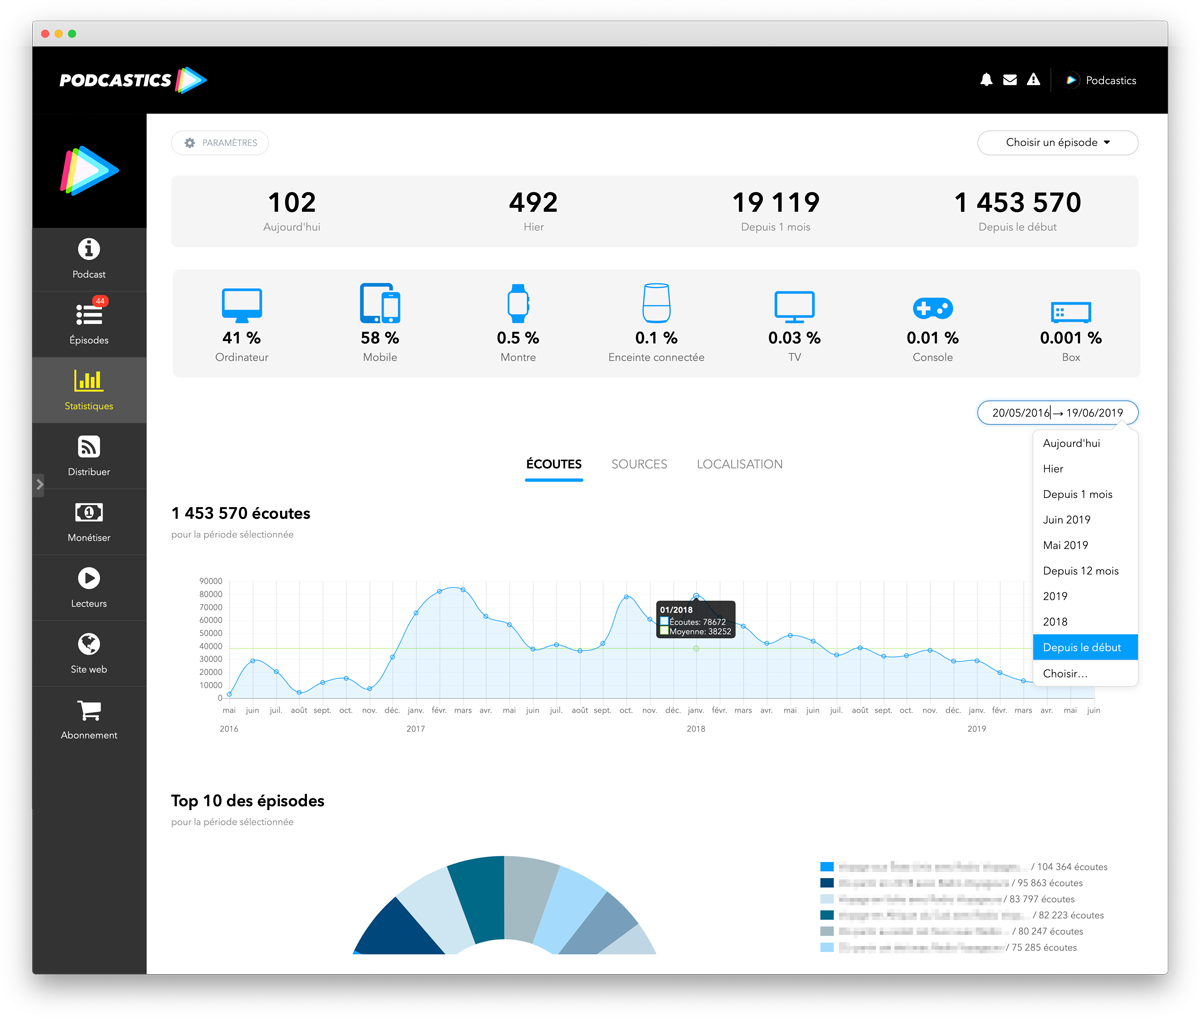
Task: Switch to the SOURCES tab
Action: 639,464
